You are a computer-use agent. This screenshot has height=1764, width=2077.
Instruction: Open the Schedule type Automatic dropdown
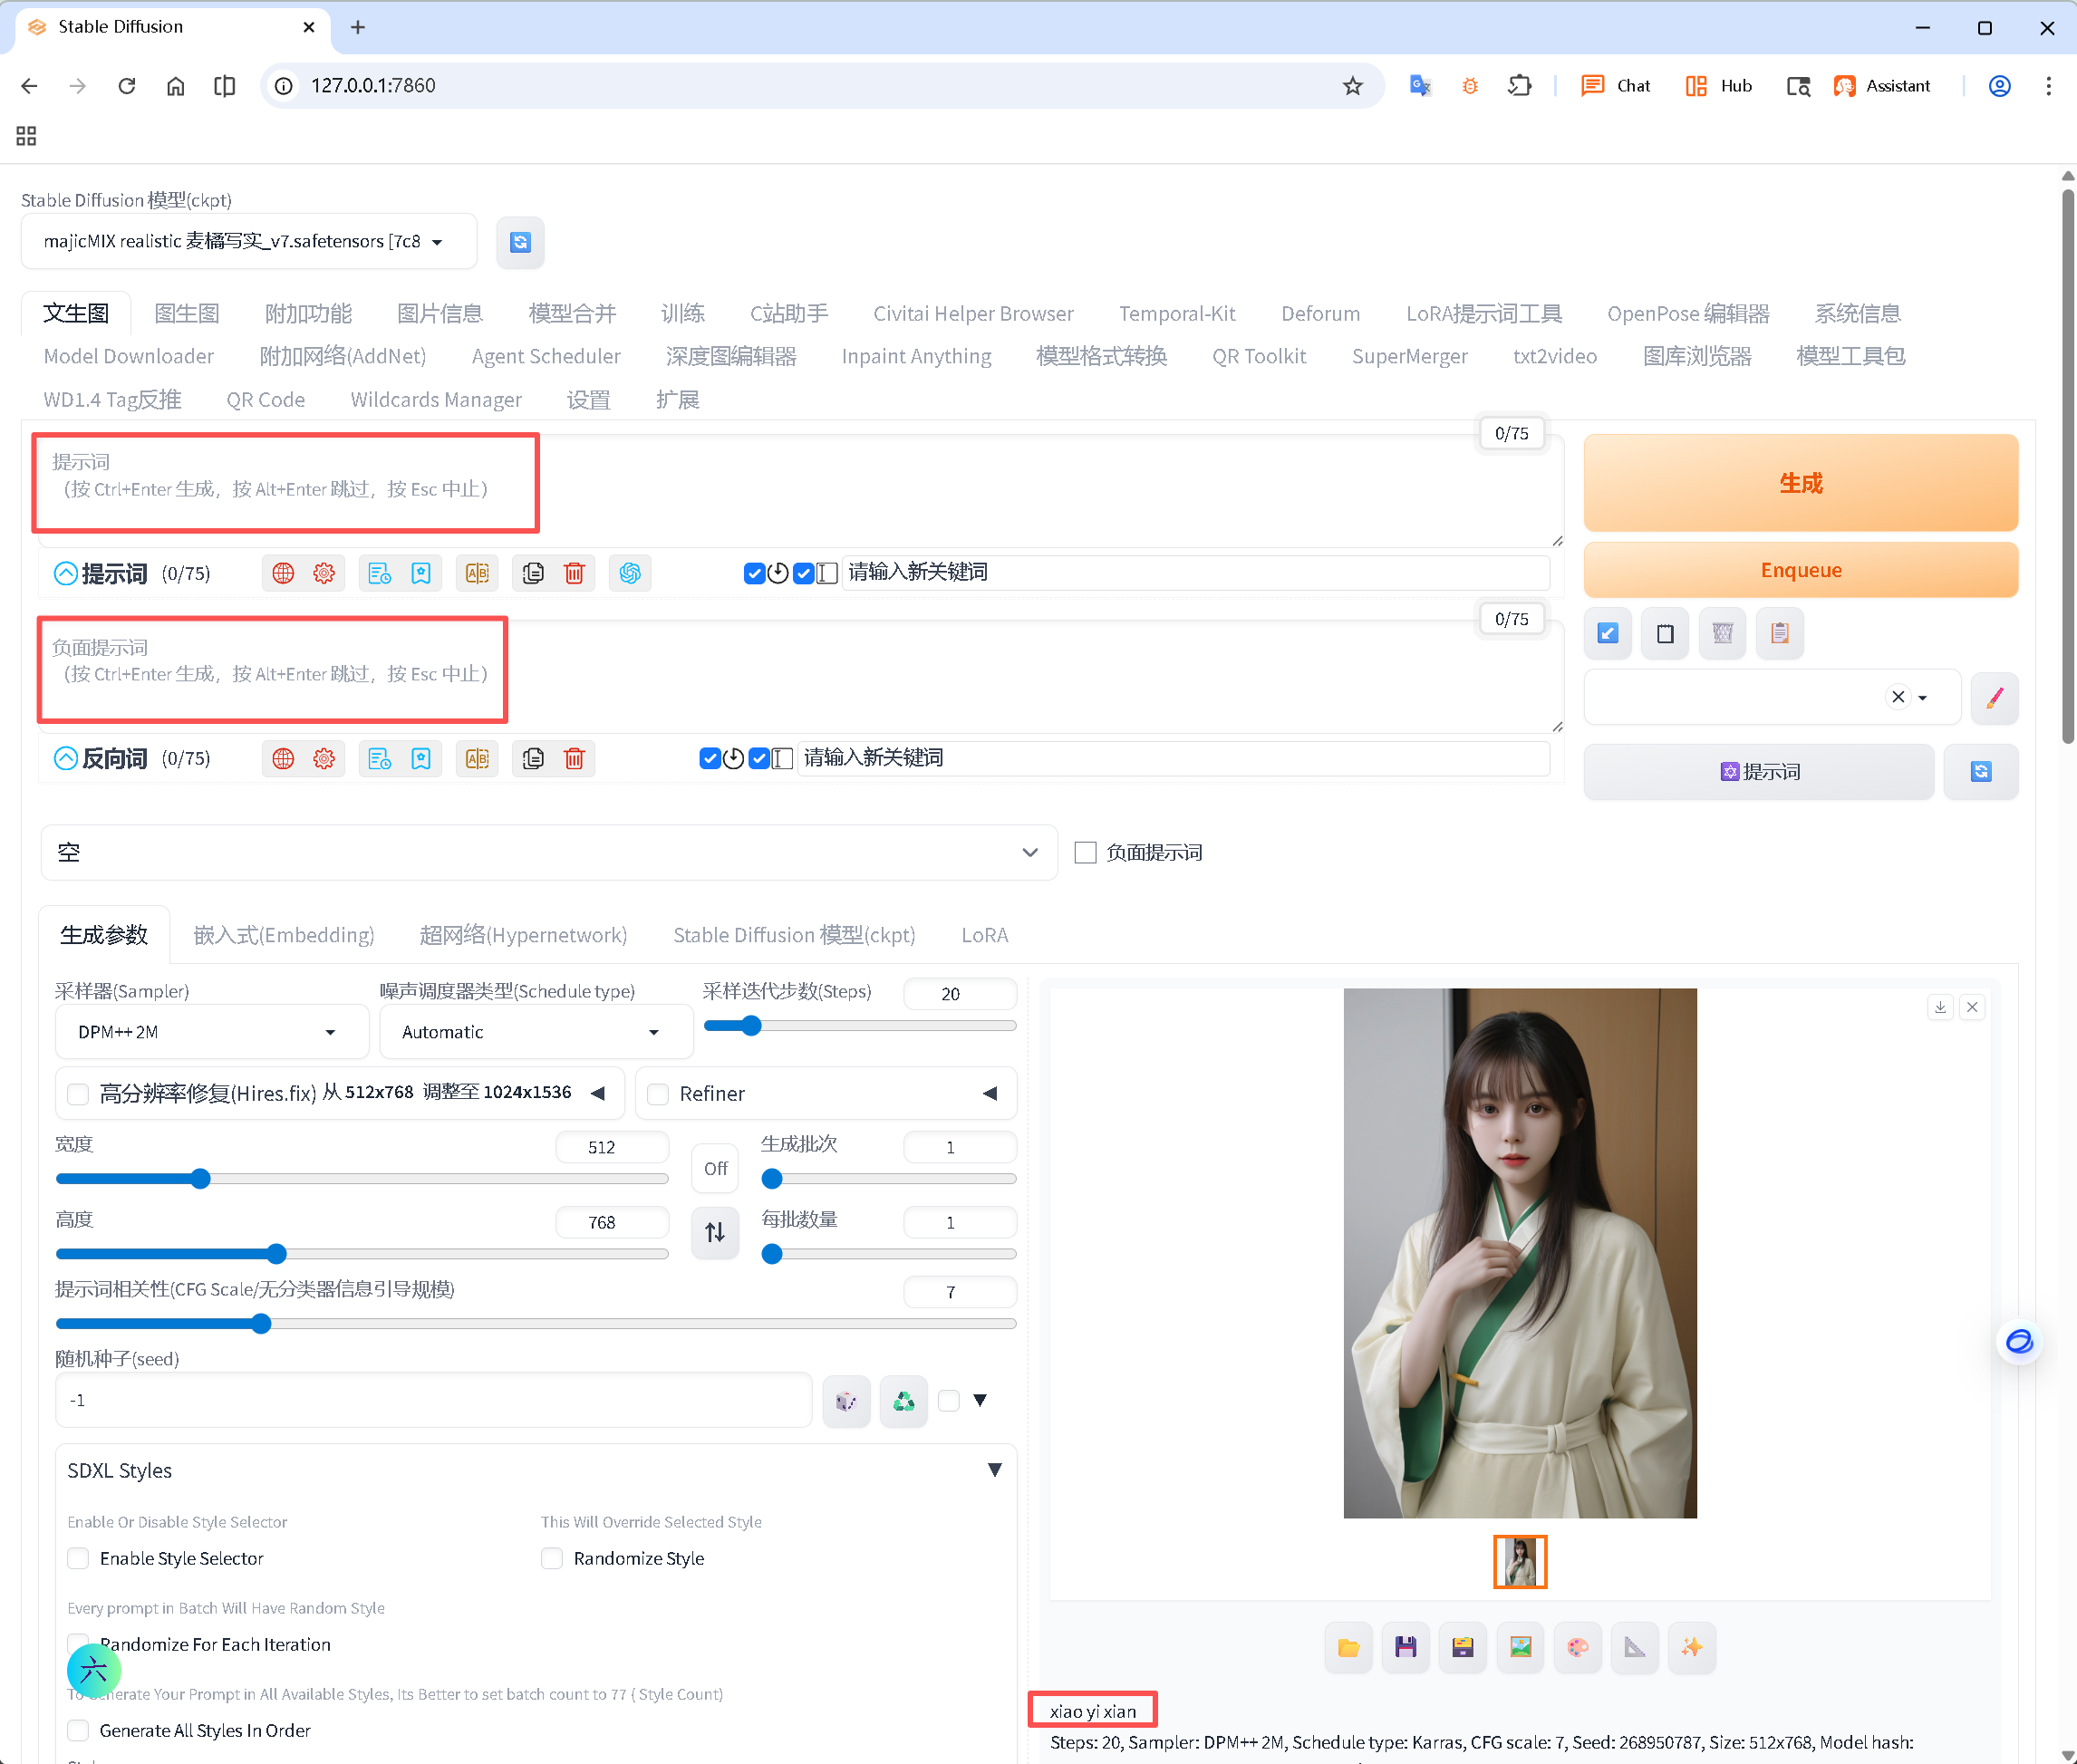coord(534,1032)
